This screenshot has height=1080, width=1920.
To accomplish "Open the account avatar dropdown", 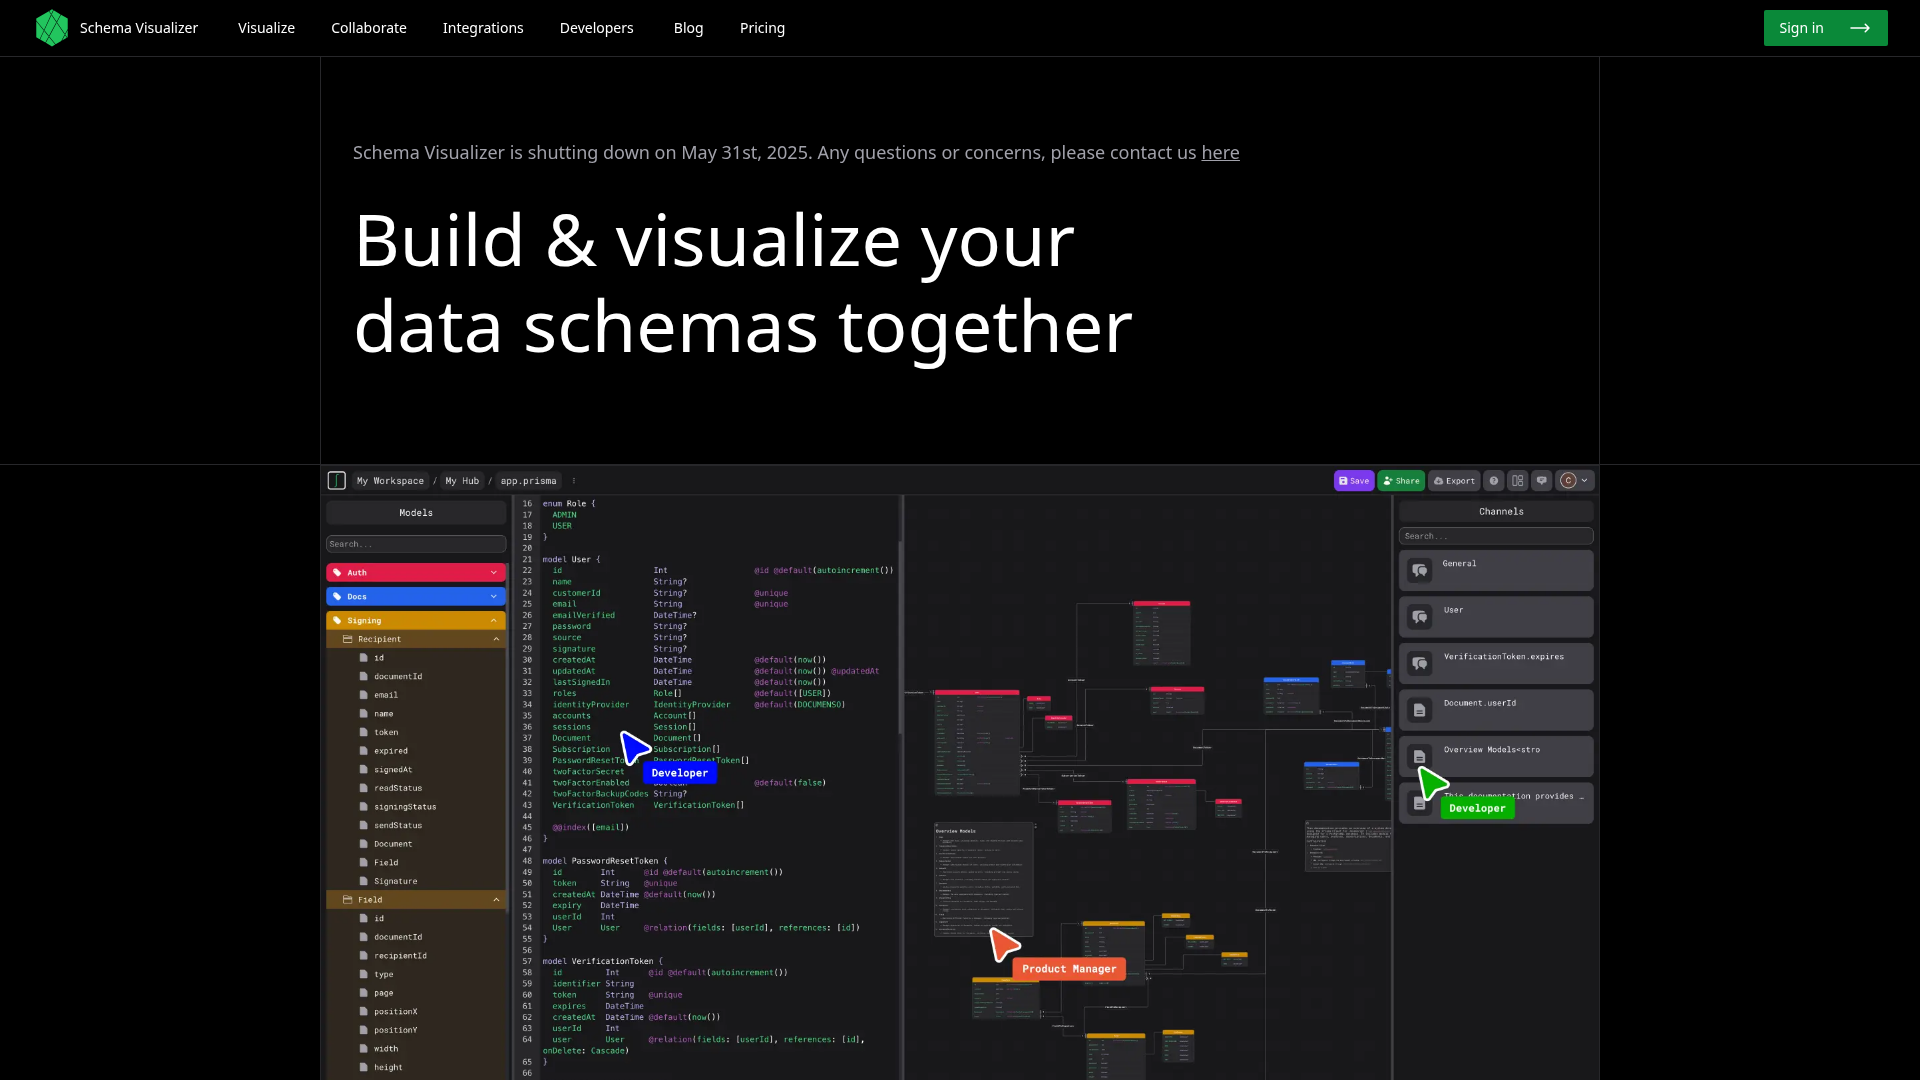I will coord(1573,481).
